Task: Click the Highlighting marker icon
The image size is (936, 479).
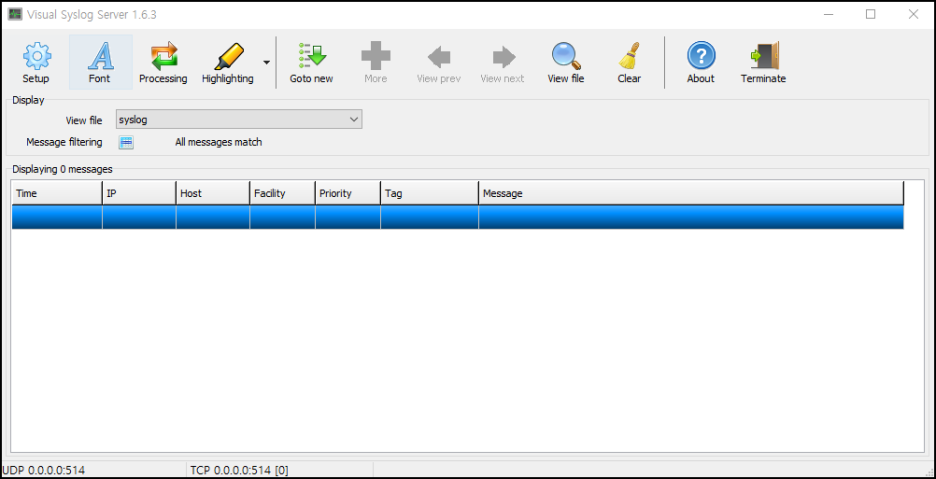Action: (229, 56)
